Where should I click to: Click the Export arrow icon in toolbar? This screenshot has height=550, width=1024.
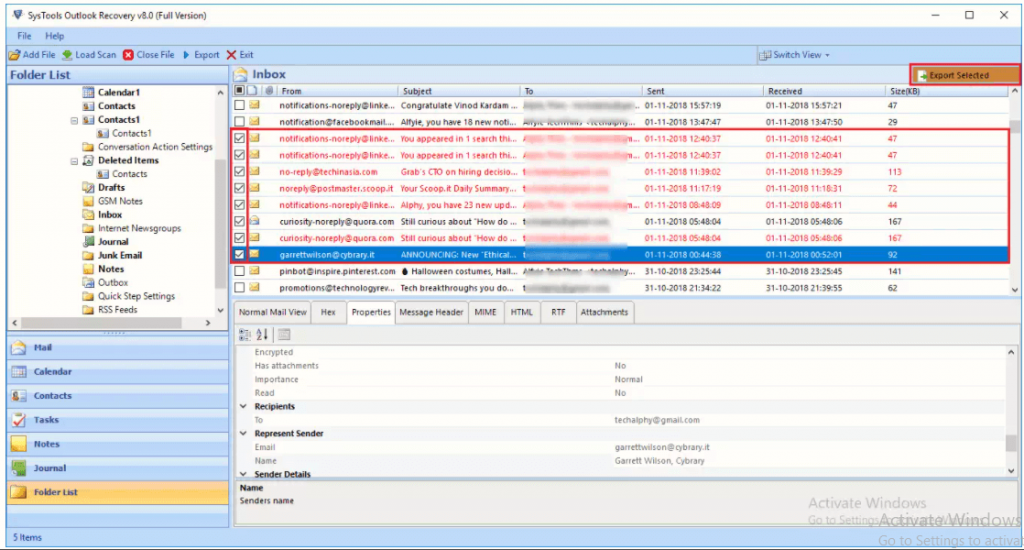[x=186, y=55]
